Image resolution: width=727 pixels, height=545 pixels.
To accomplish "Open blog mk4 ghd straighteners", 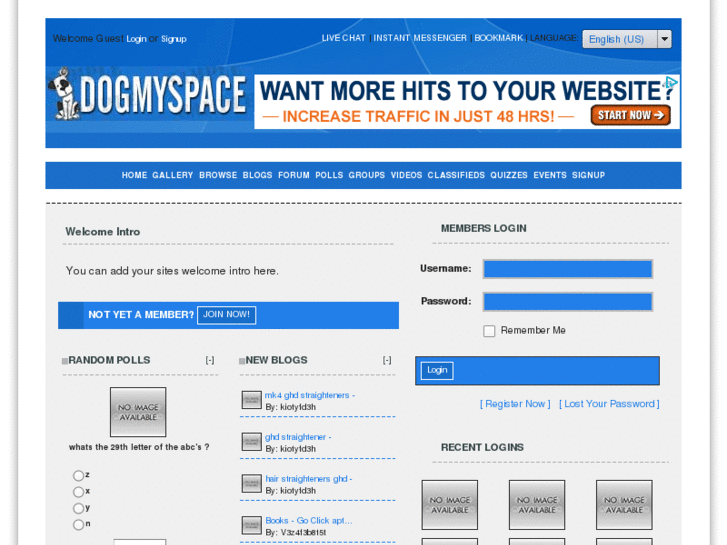I will (x=310, y=395).
